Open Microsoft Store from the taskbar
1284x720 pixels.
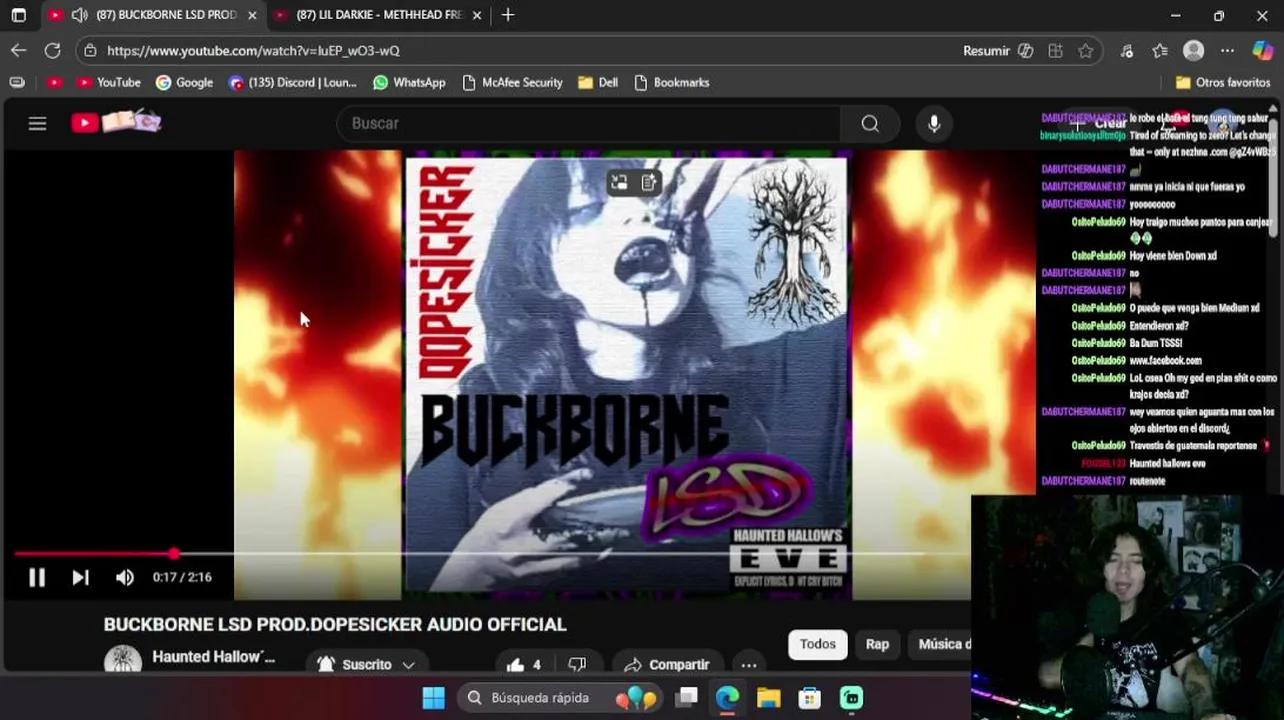[809, 698]
